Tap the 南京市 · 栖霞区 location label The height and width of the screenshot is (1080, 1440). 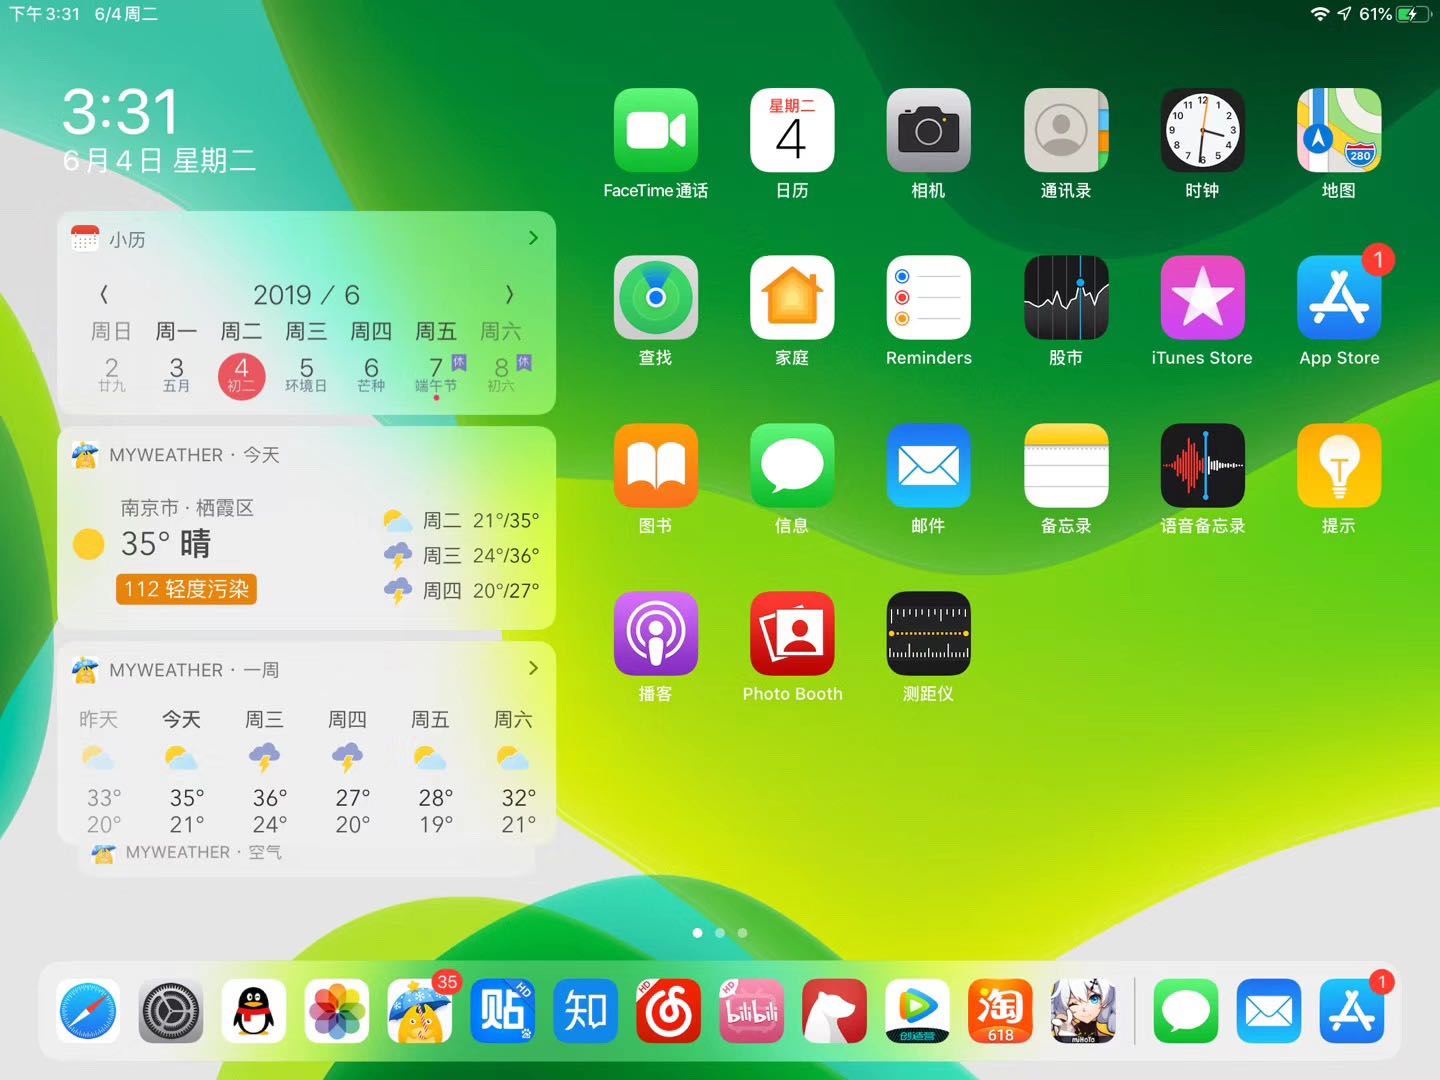187,508
